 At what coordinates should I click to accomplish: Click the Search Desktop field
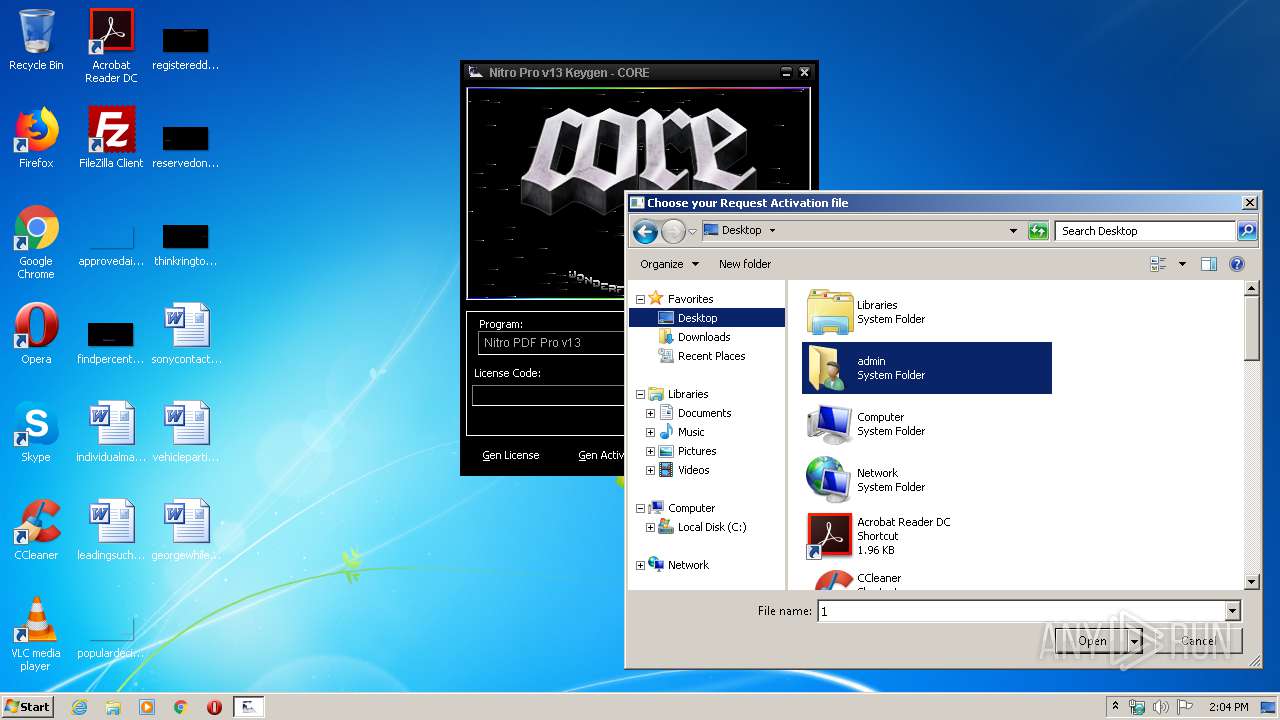pos(1145,231)
